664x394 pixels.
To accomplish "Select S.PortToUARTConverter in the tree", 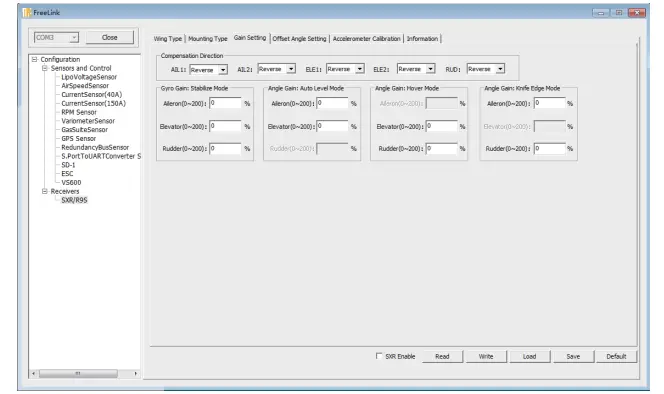I will click(x=100, y=156).
